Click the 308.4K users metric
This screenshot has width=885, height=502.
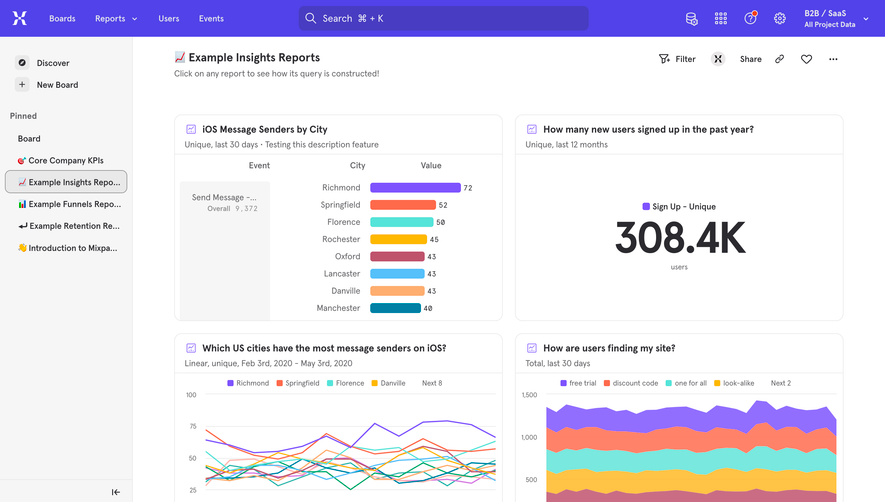pos(680,238)
